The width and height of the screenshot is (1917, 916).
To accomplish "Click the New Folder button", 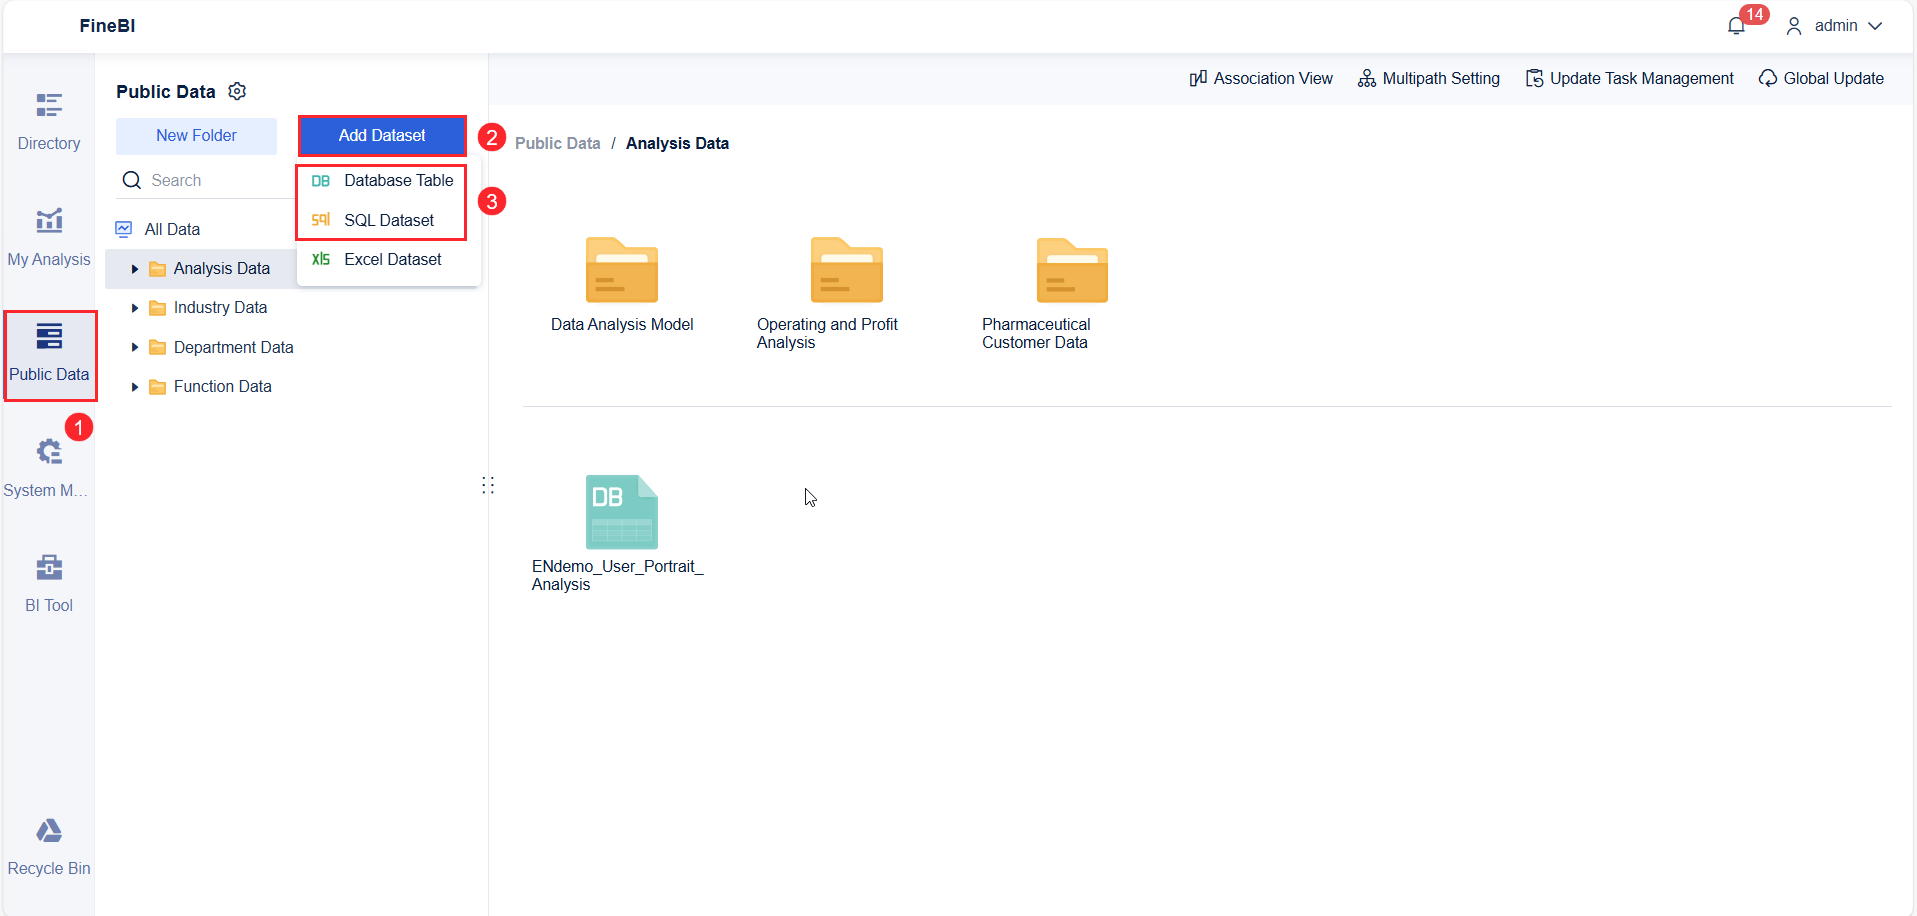I will (x=196, y=136).
